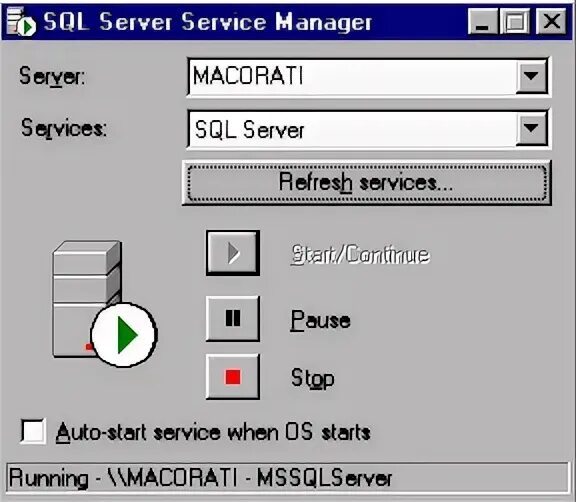
Task: Click the Services: label
Action: [x=64, y=128]
